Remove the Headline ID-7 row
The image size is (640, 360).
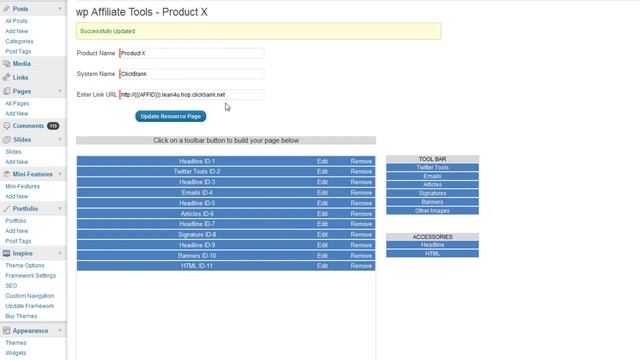point(361,224)
